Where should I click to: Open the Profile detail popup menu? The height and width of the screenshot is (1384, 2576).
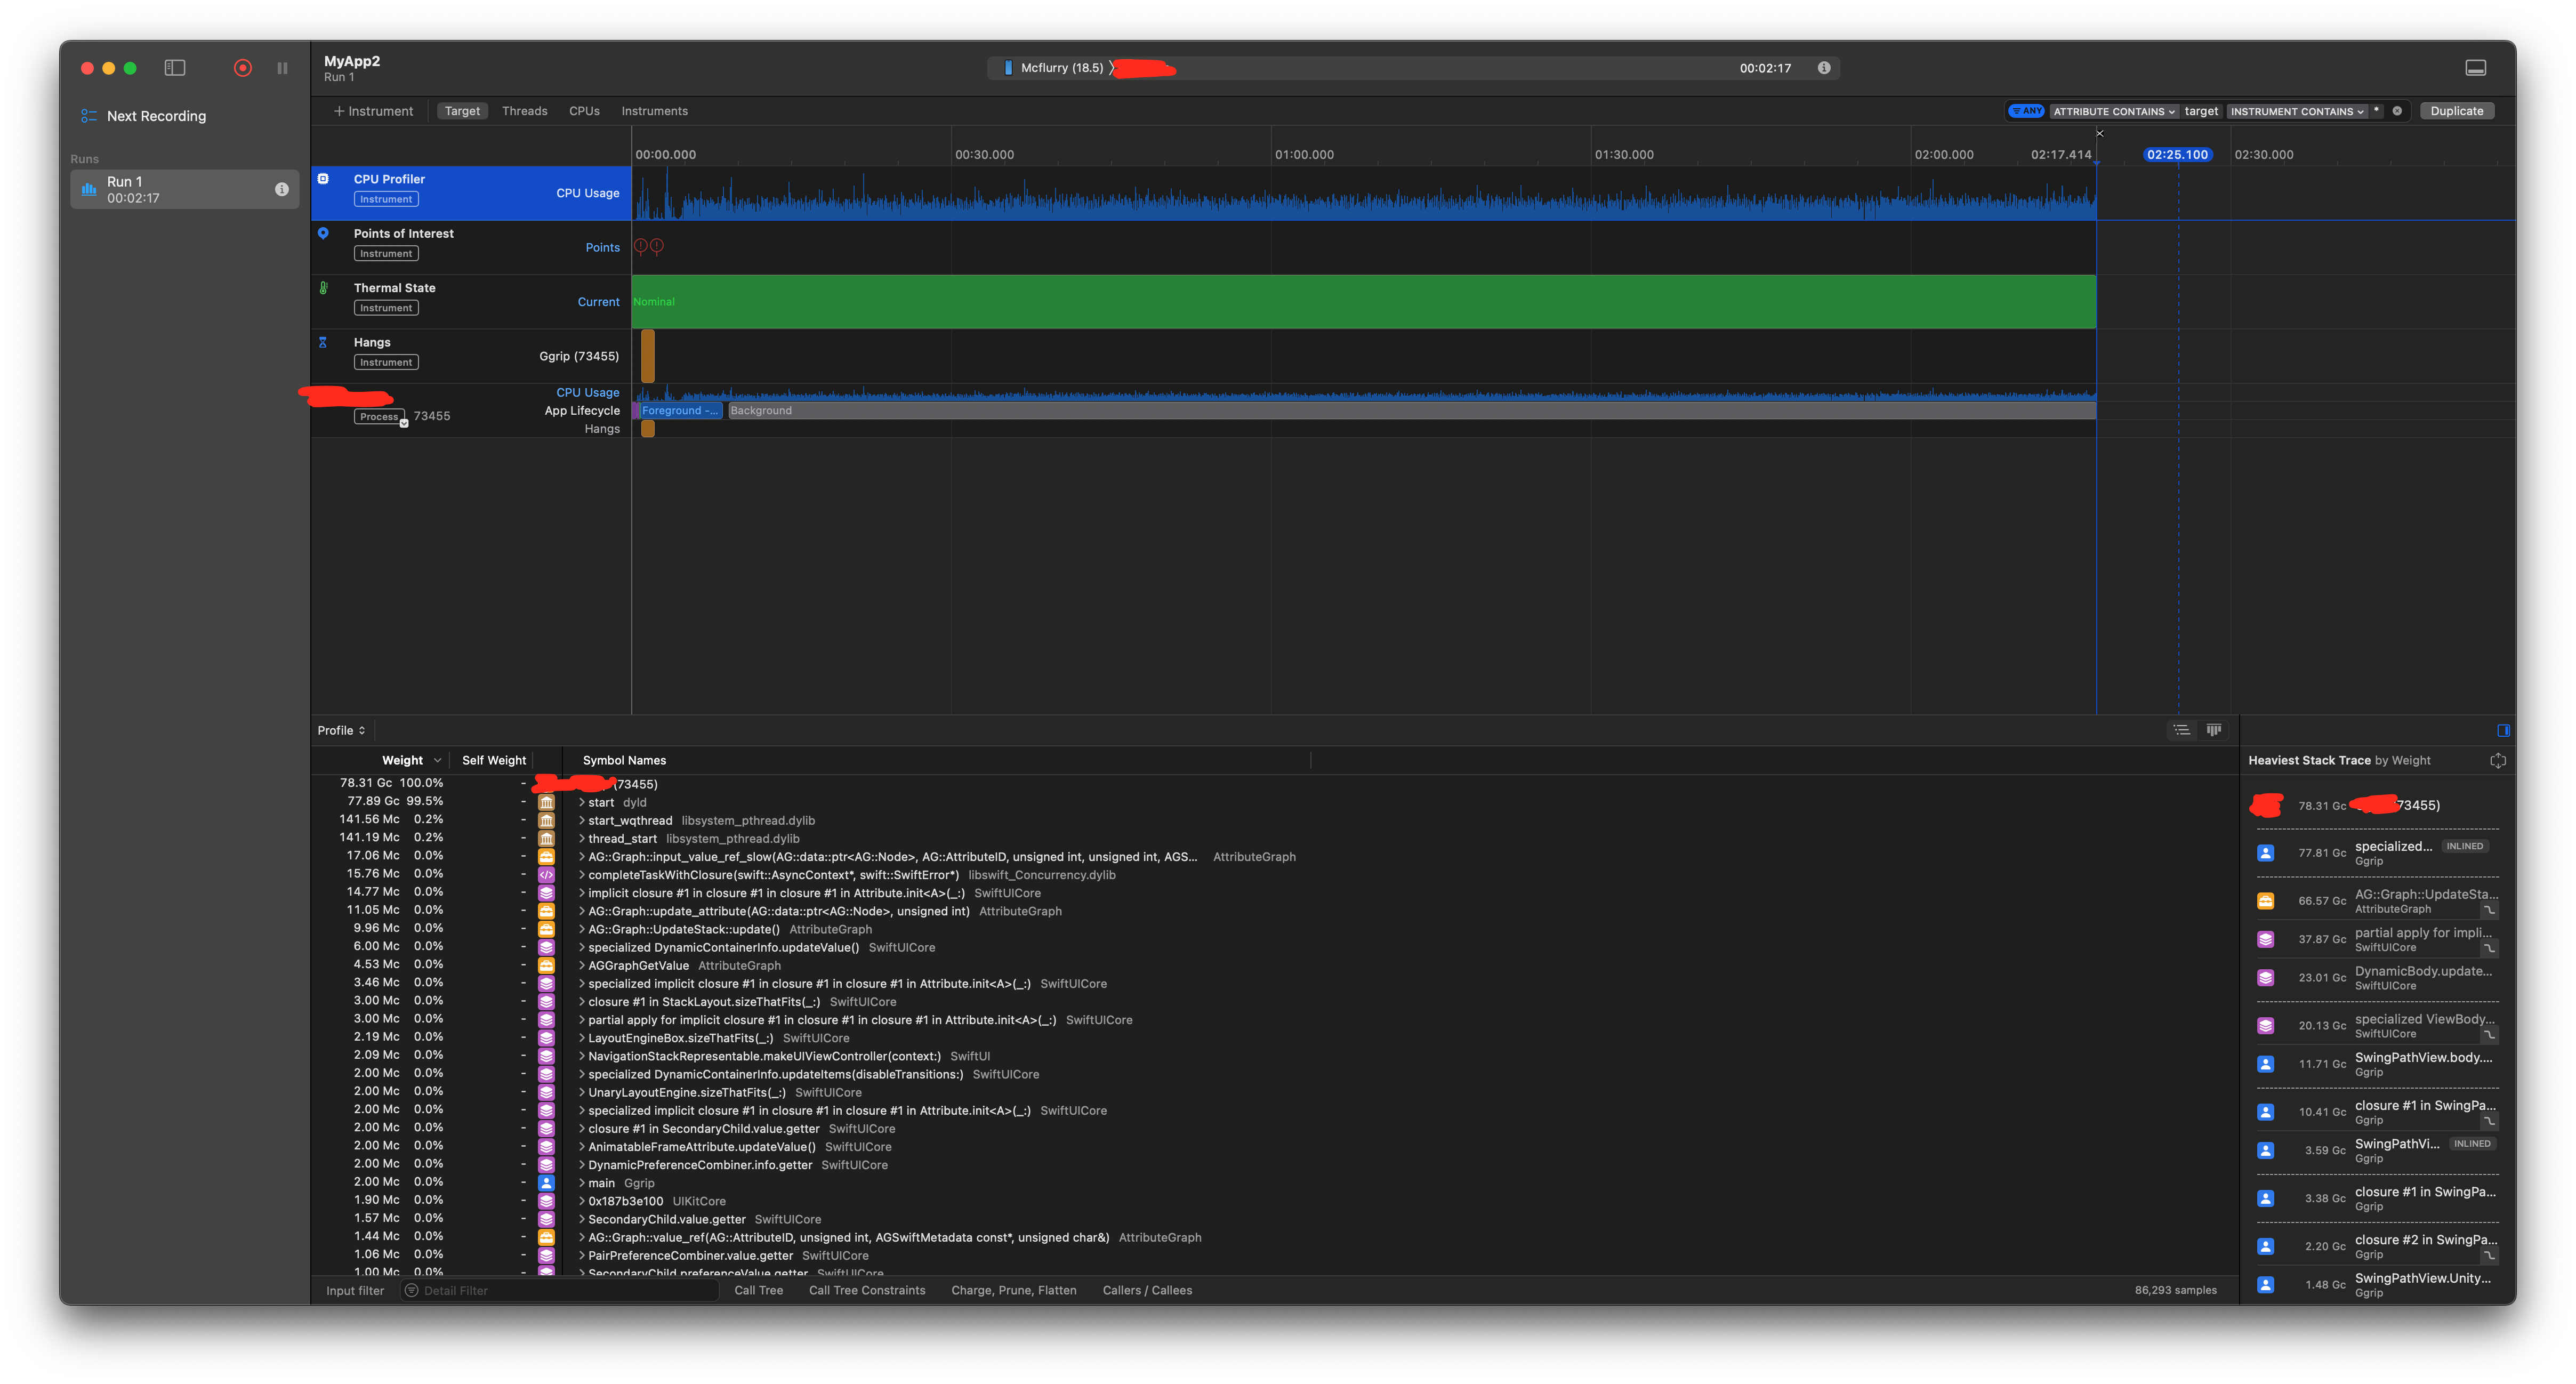pos(341,730)
